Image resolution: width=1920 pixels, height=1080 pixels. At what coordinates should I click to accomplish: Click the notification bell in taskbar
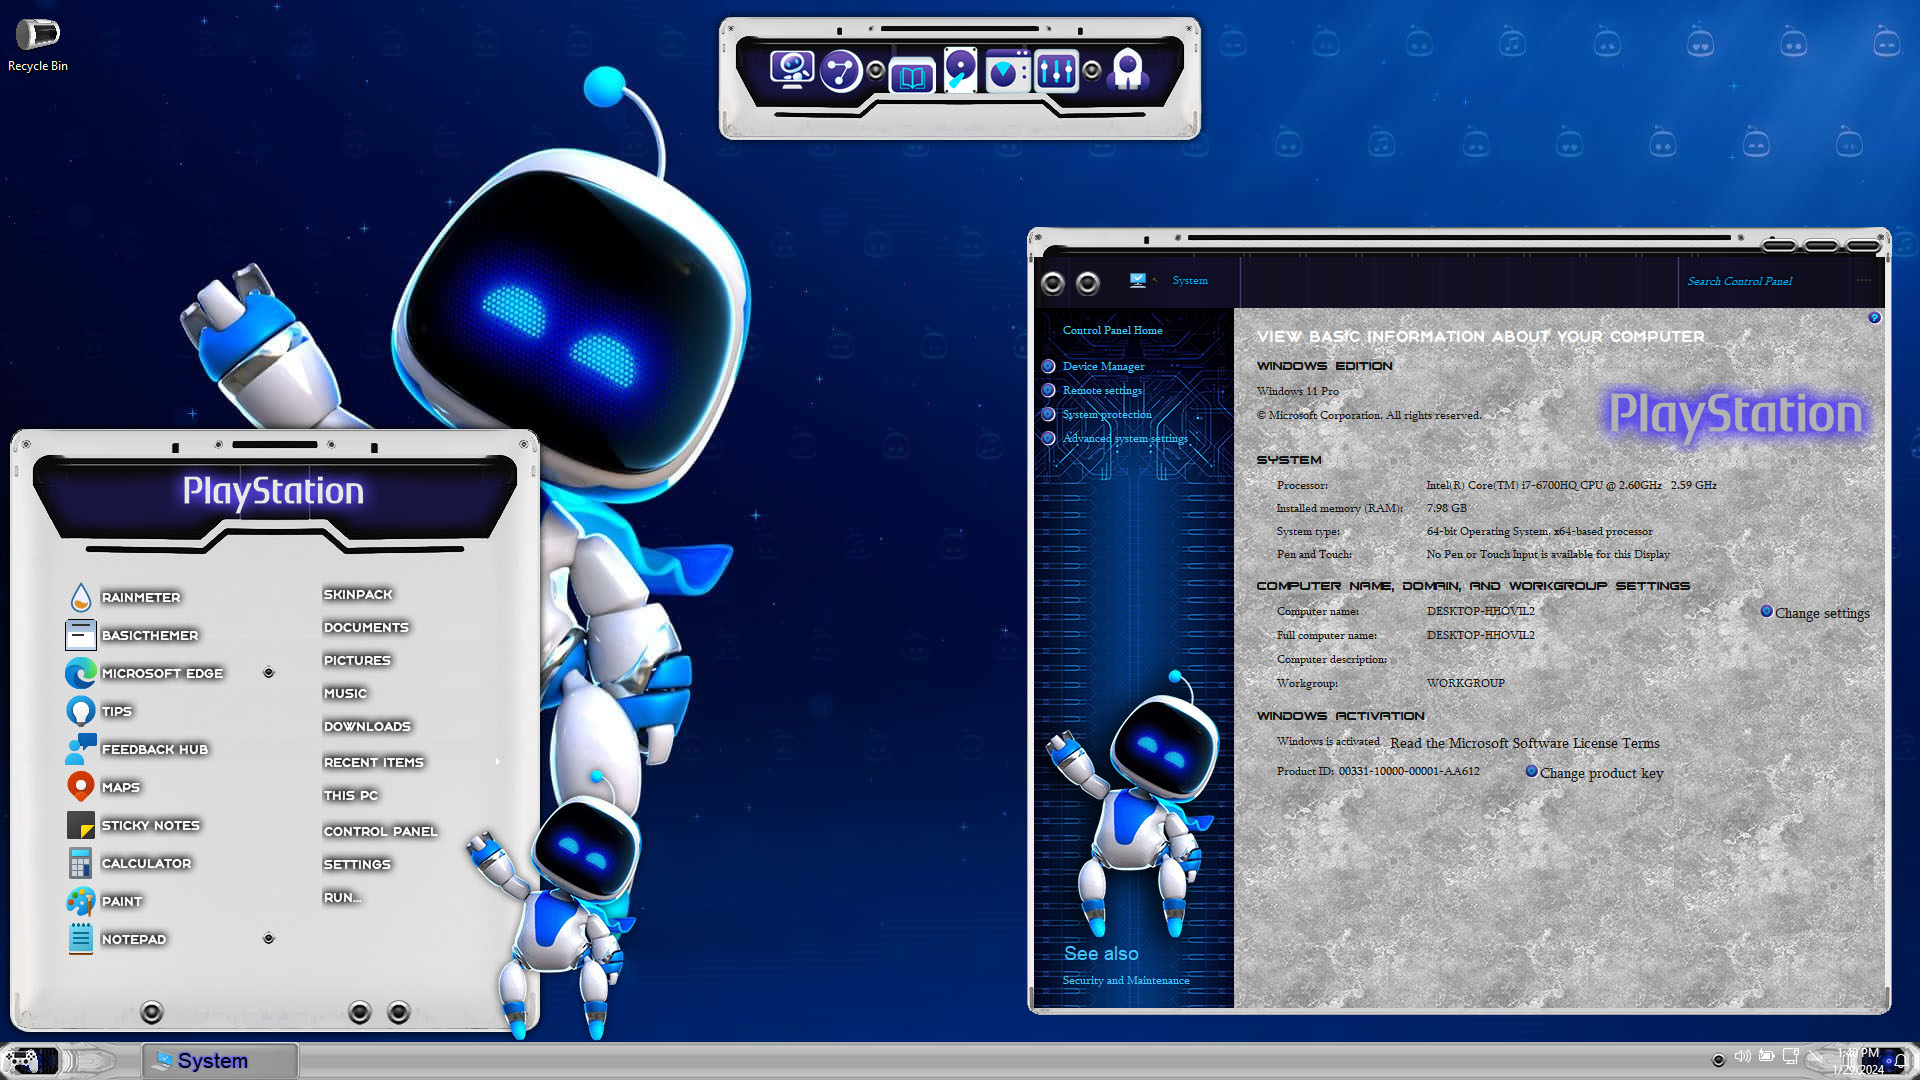click(1900, 1060)
